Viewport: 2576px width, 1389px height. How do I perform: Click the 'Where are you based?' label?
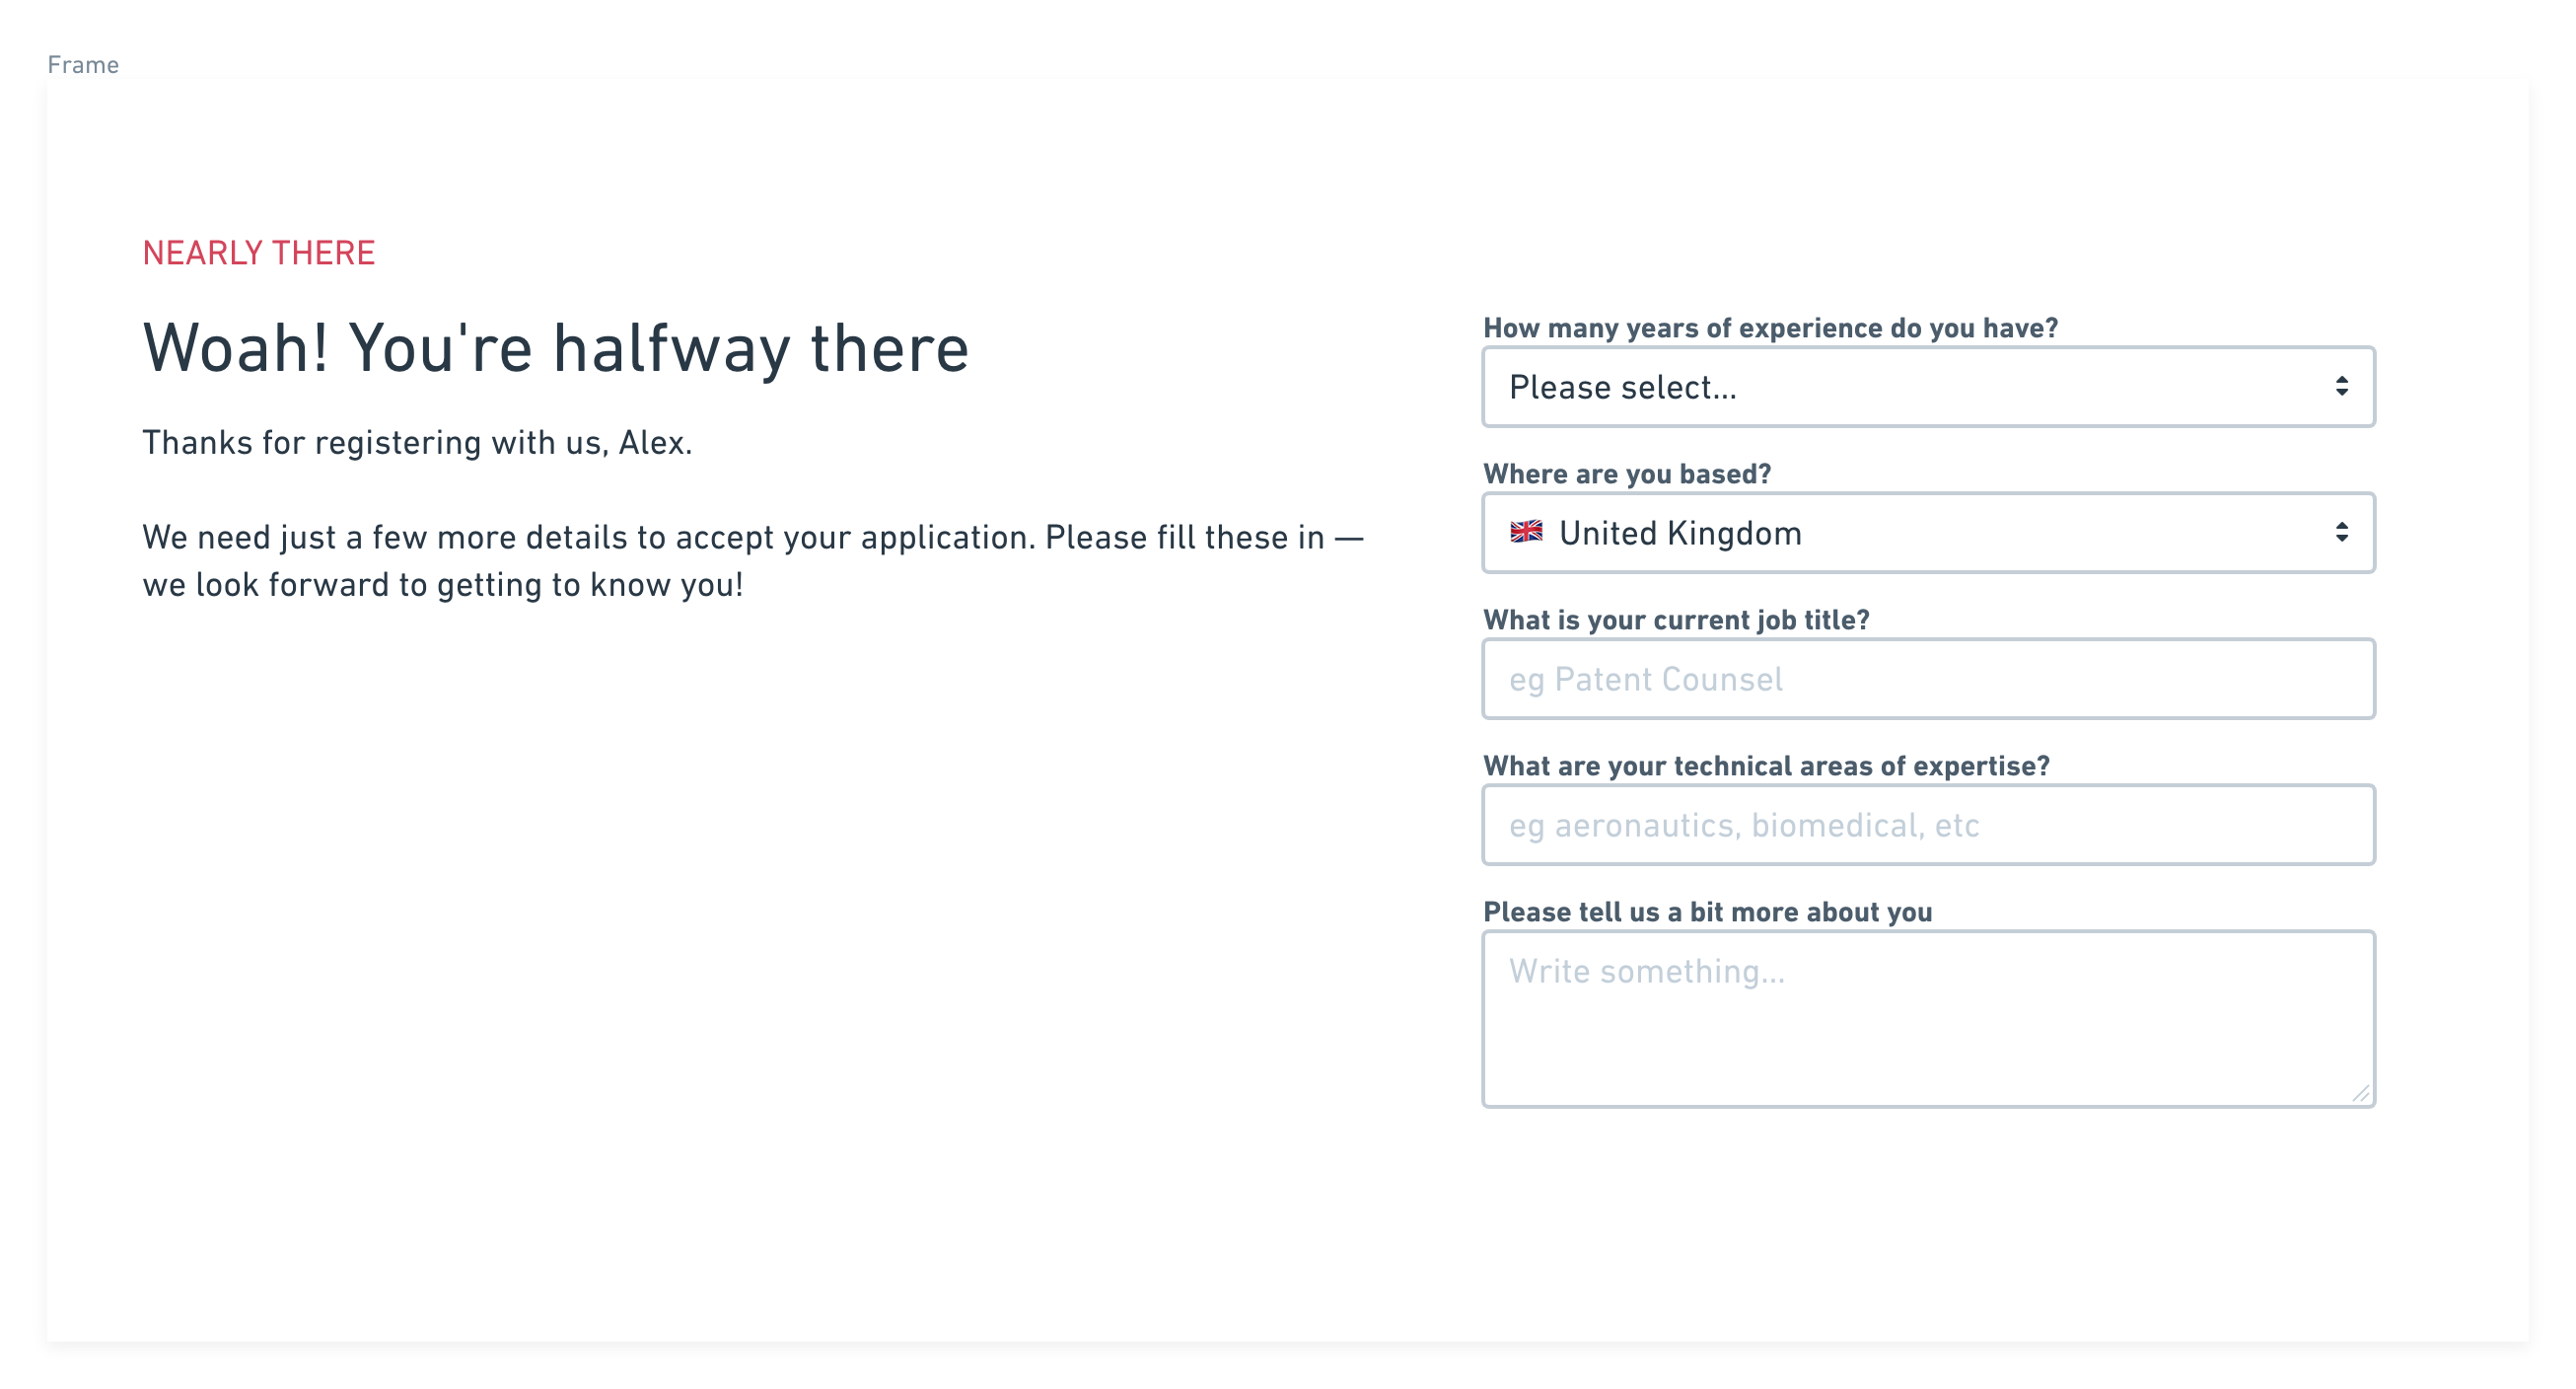[1627, 474]
